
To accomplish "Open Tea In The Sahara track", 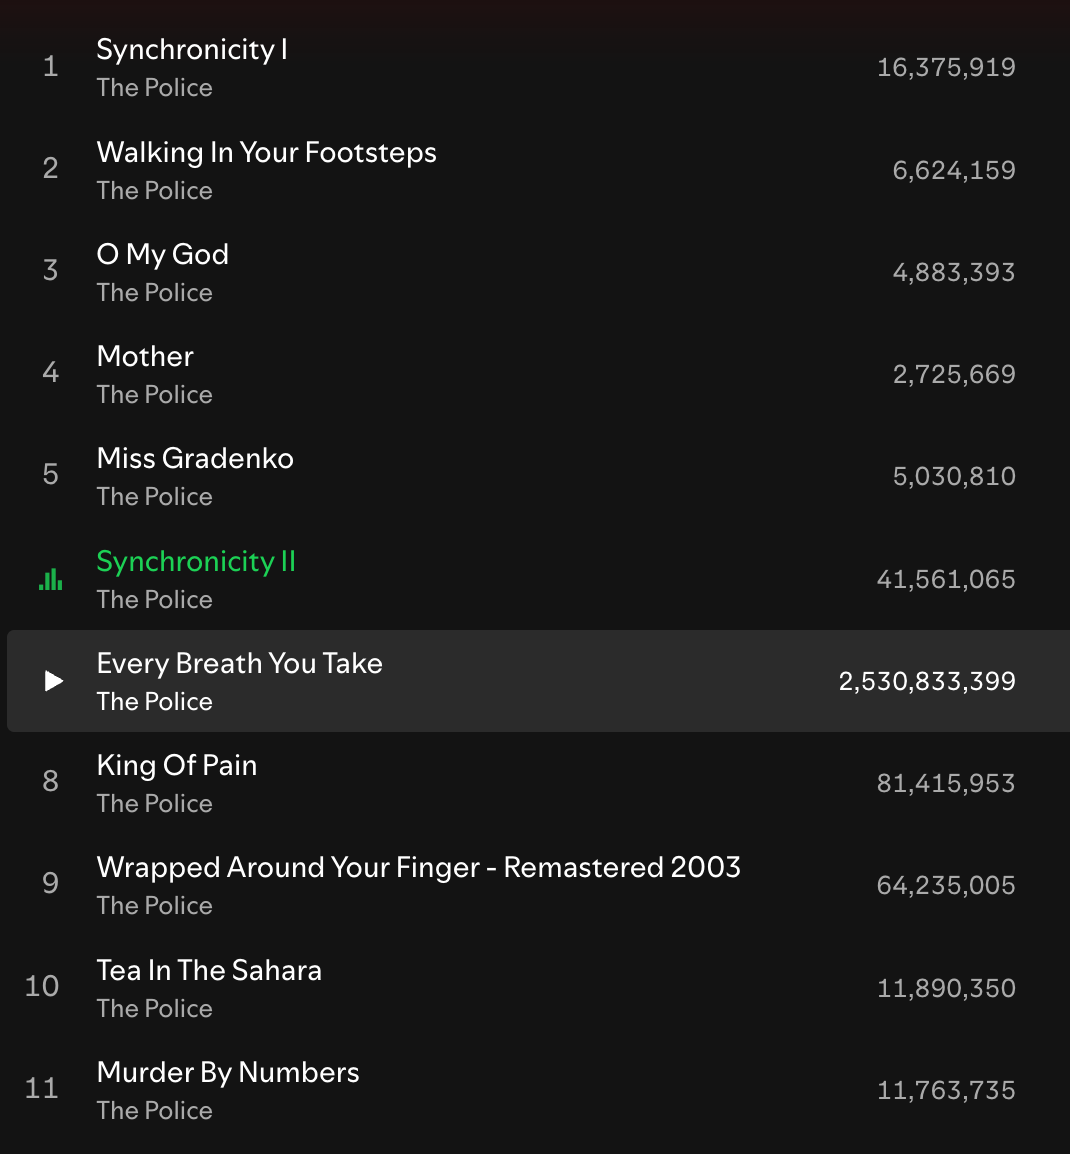I will pyautogui.click(x=209, y=971).
